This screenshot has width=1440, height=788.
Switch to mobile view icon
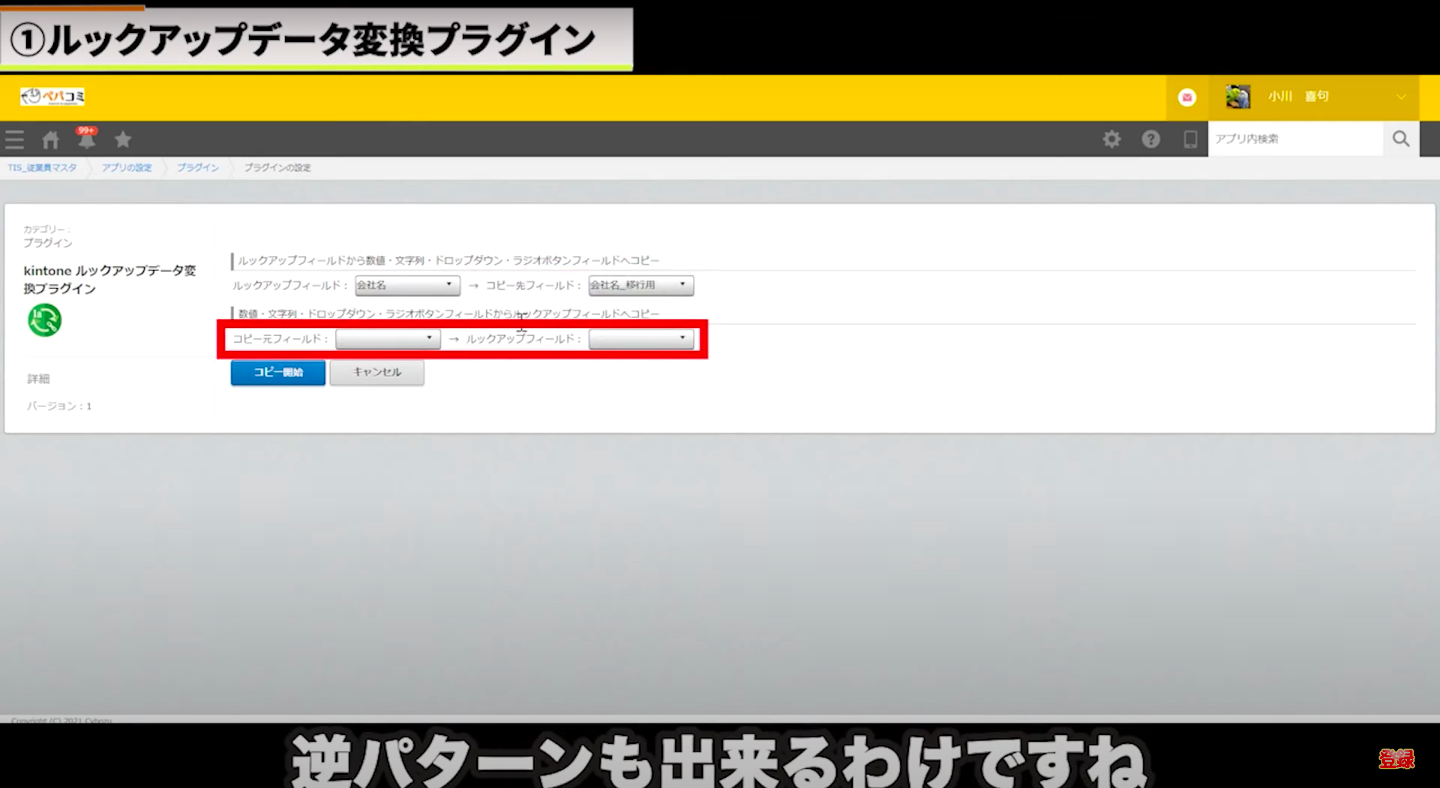[x=1190, y=140]
